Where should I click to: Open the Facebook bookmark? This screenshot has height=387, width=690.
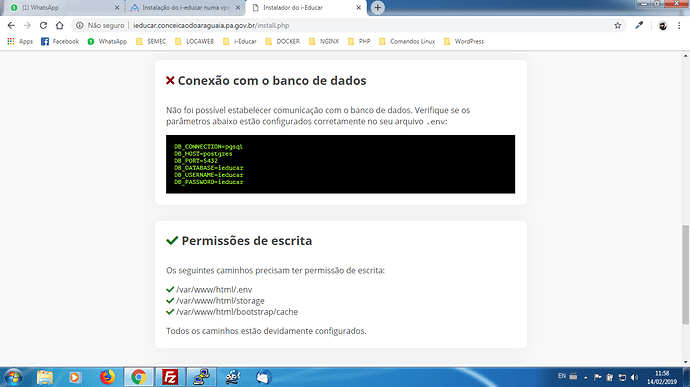(x=60, y=41)
